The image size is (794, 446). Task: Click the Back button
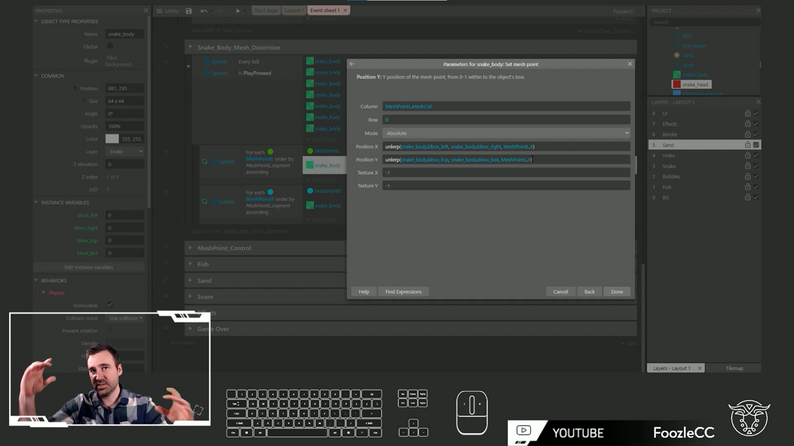point(589,292)
